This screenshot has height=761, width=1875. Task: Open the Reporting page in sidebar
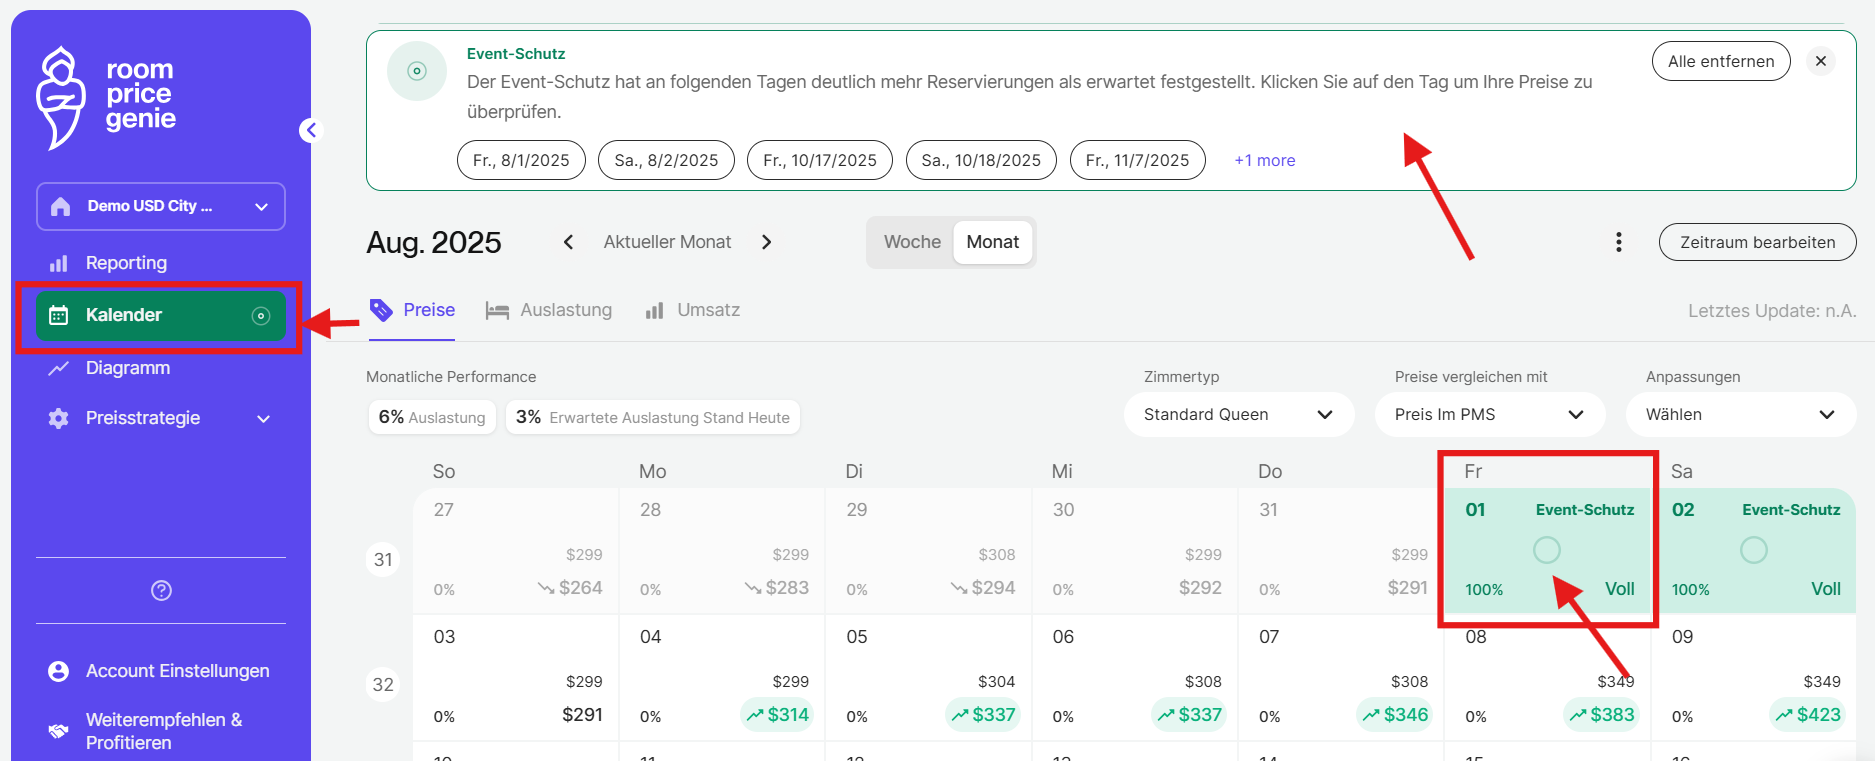126,263
